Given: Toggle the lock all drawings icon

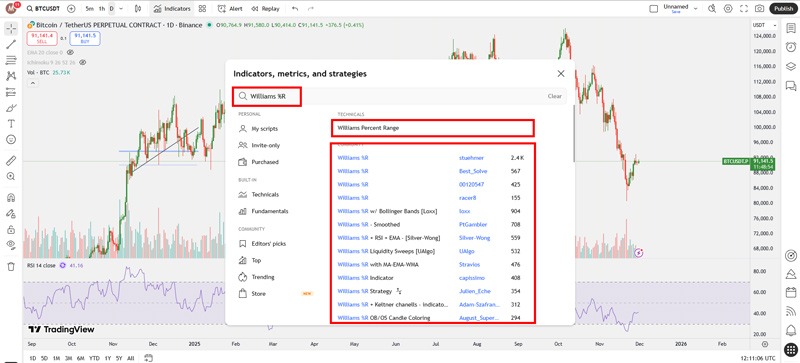Looking at the screenshot, I should click(11, 229).
